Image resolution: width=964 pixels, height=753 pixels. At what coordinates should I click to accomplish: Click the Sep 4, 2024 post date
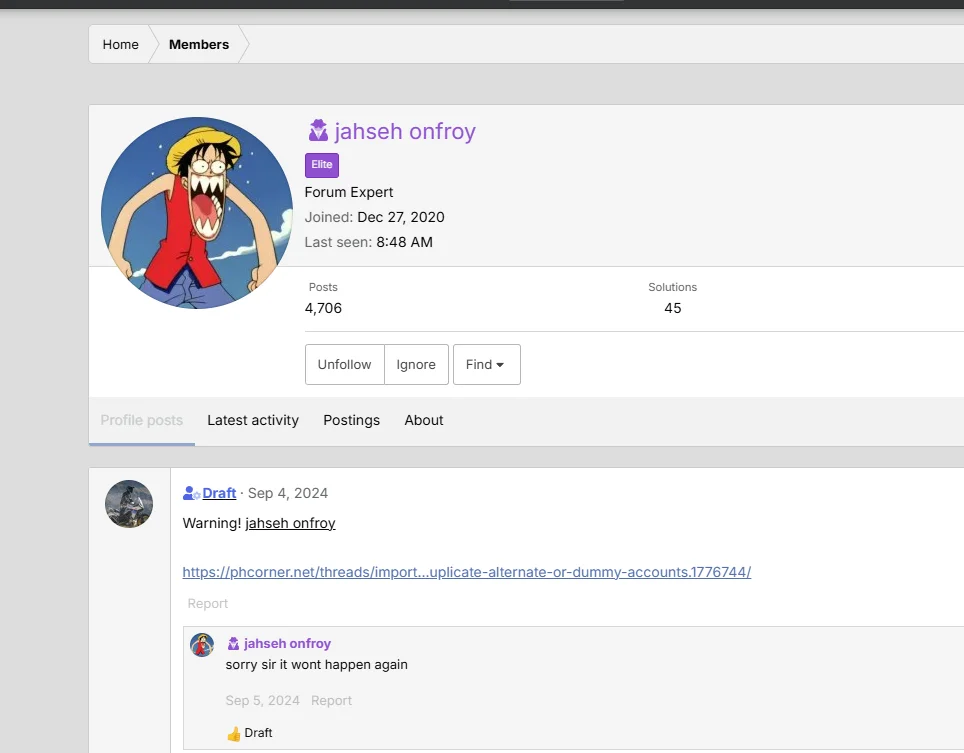tap(288, 493)
